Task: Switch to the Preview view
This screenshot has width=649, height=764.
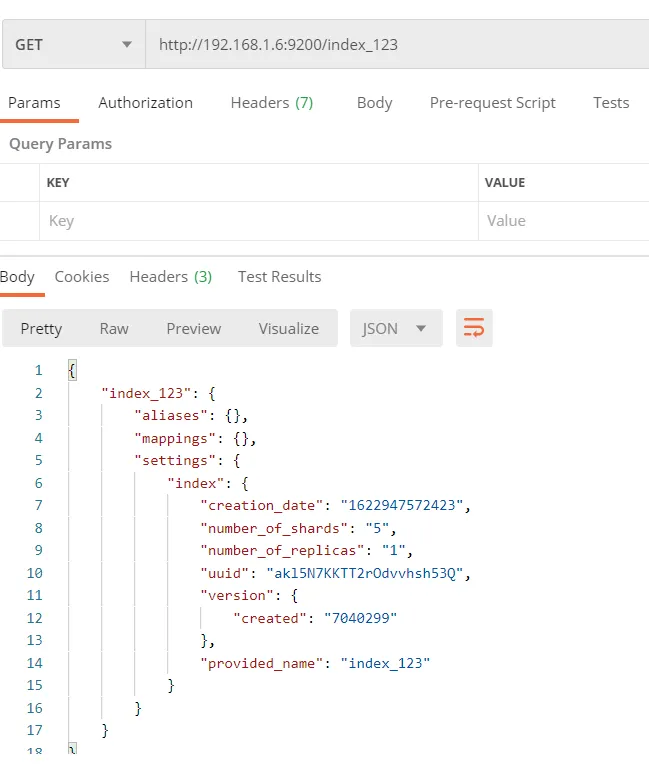Action: [193, 328]
